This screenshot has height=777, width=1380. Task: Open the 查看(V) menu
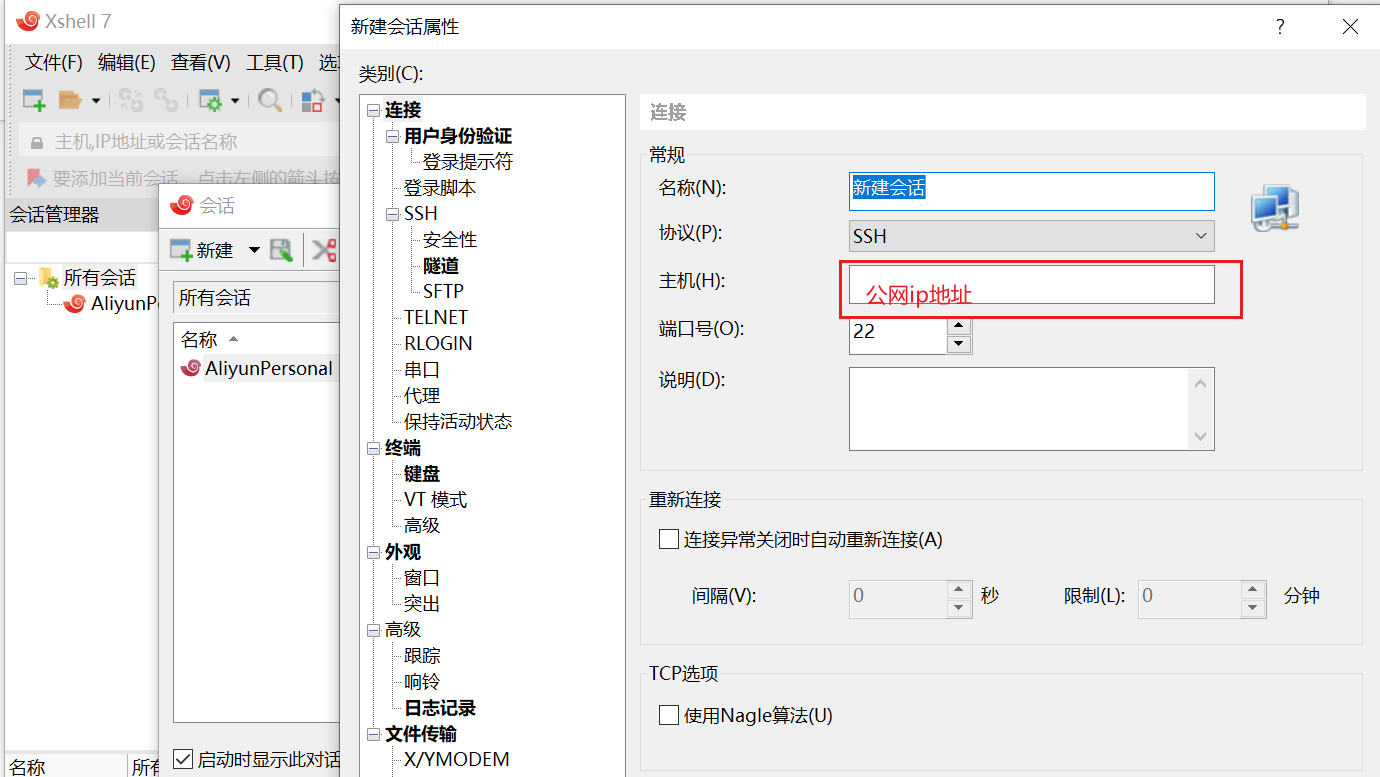pyautogui.click(x=201, y=63)
